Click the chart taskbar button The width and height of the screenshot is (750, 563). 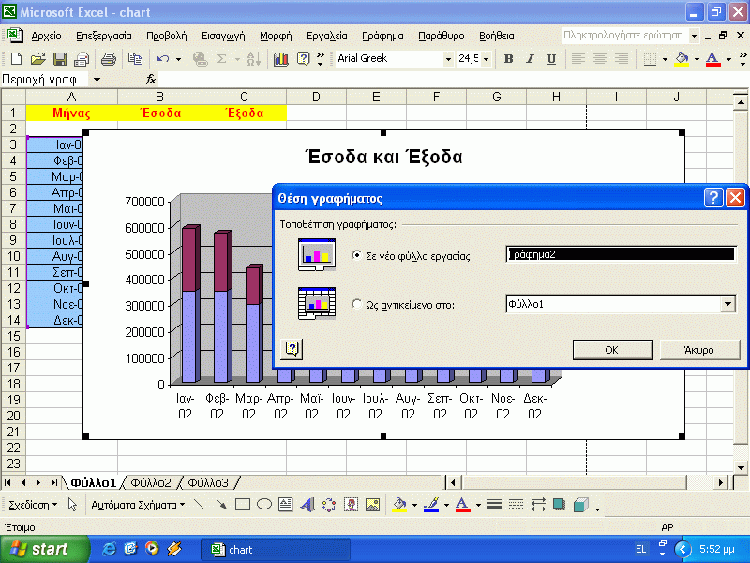[276, 550]
